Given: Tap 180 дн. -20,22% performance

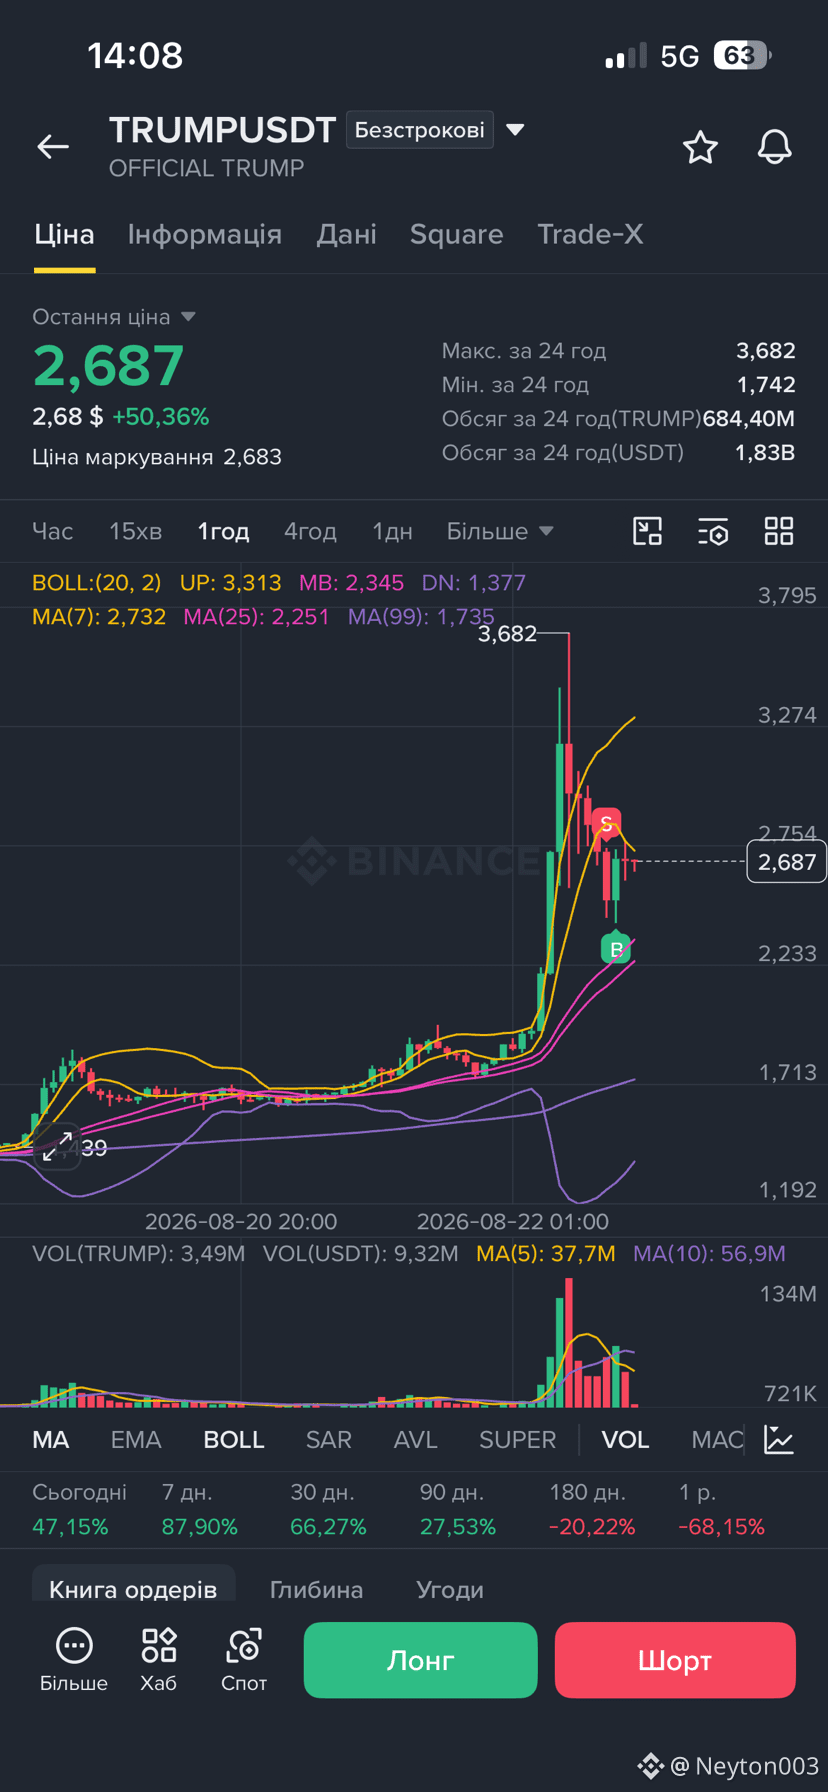Looking at the screenshot, I should (592, 1510).
